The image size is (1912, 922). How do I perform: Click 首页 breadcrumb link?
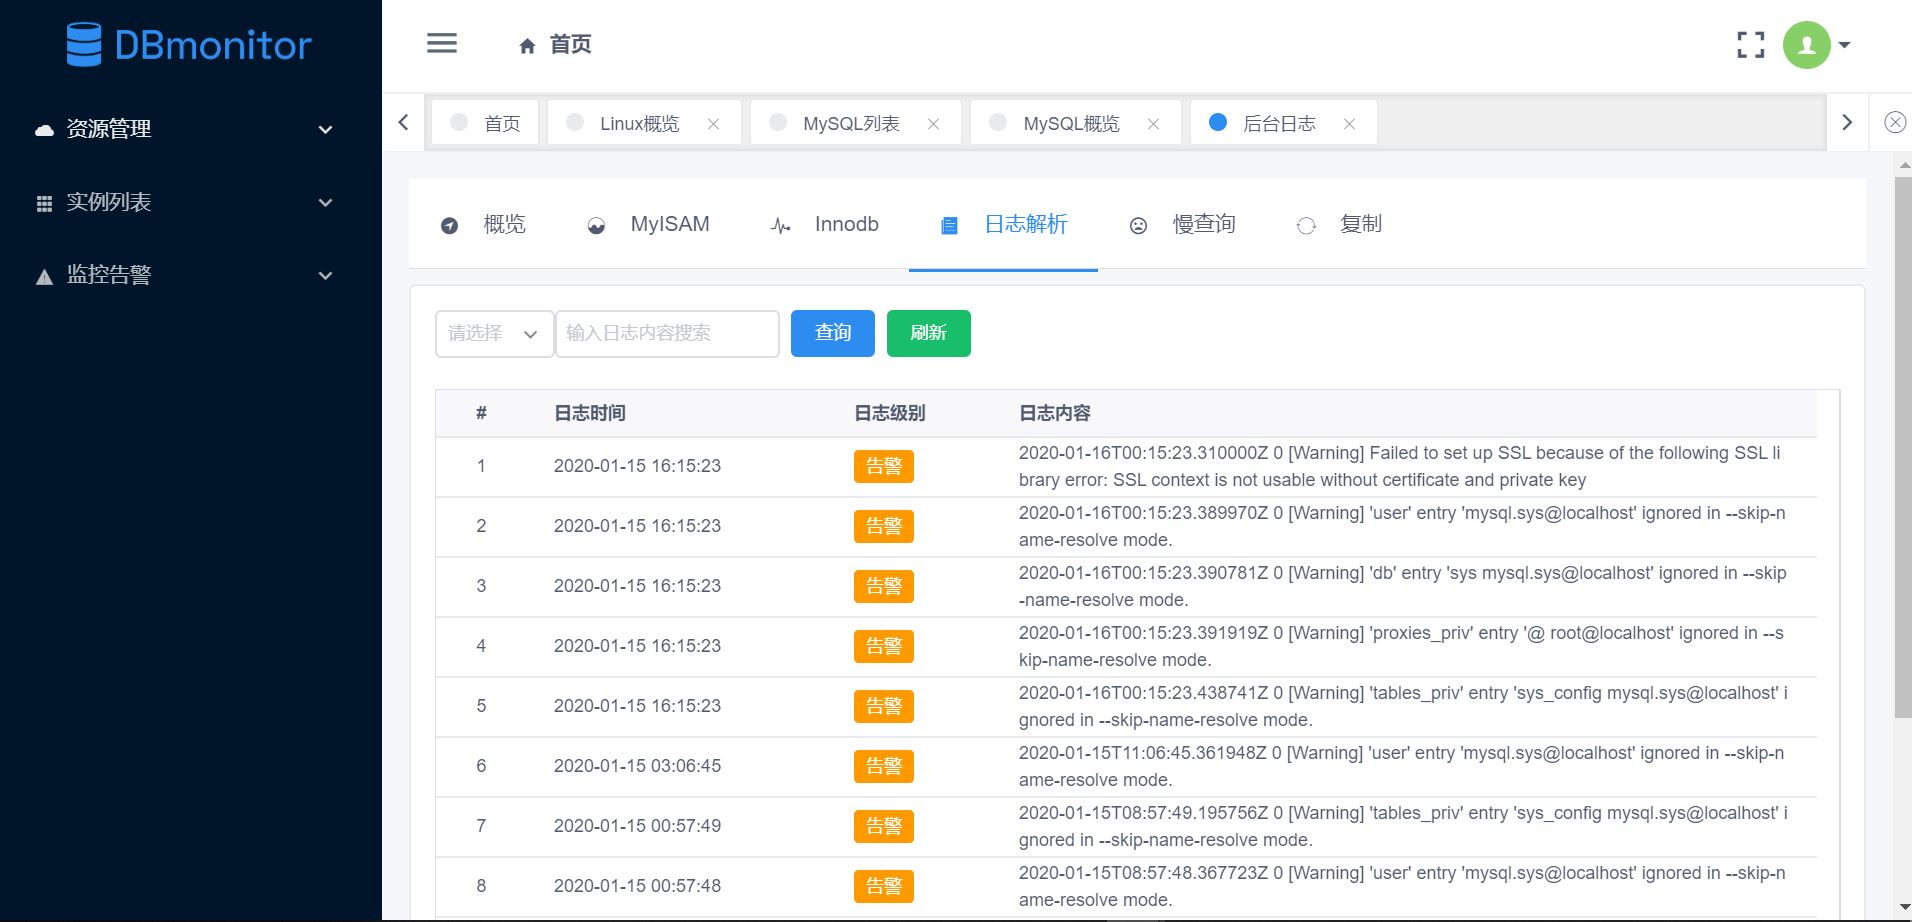click(570, 45)
